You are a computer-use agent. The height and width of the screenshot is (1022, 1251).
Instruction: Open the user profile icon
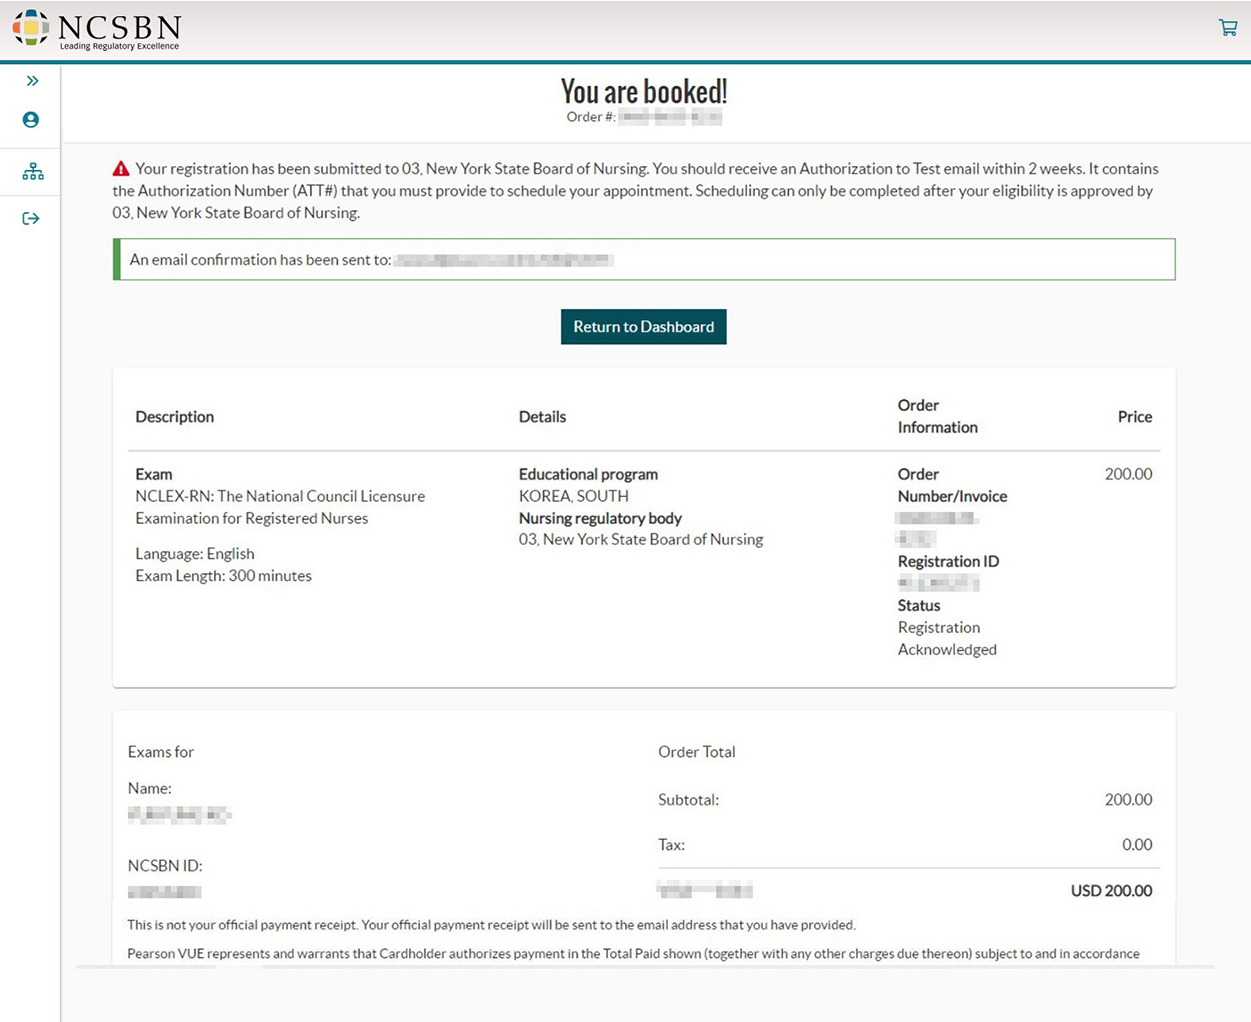point(31,120)
